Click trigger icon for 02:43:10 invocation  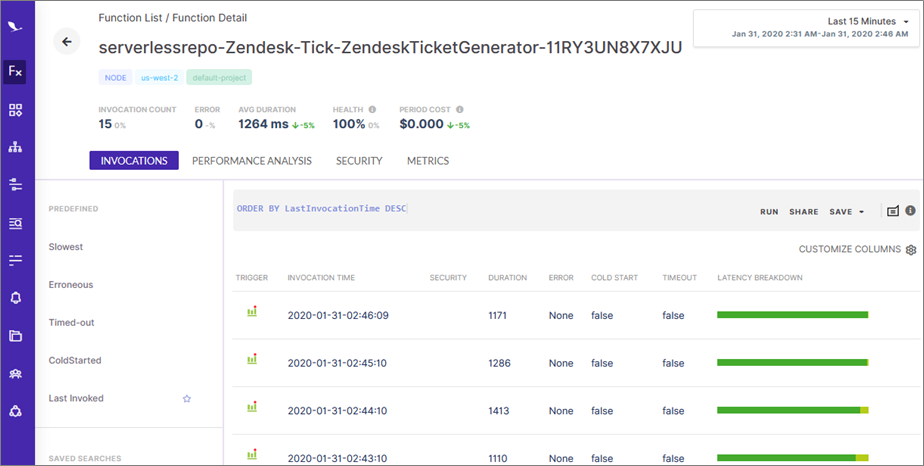[252, 455]
